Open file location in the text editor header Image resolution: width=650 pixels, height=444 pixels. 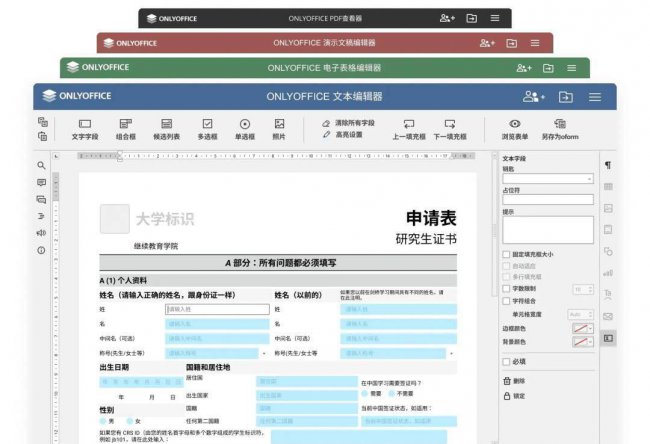565,97
